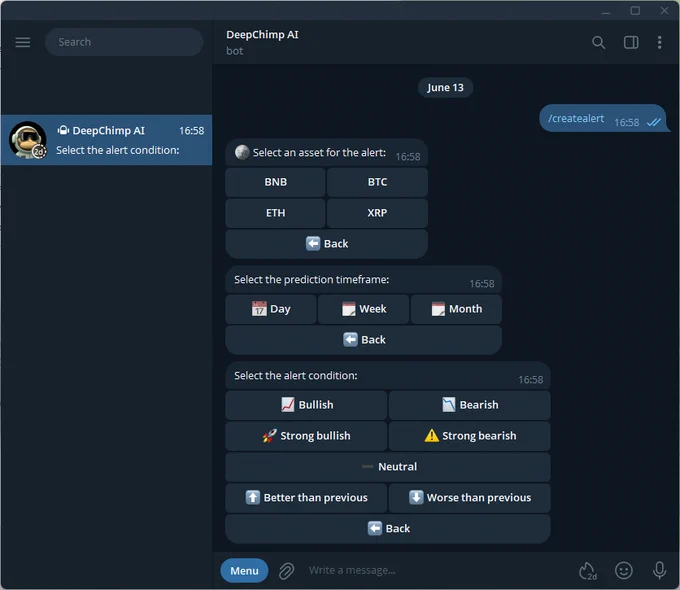The image size is (680, 590).
Task: Go Back from timeframe selection
Action: [364, 340]
